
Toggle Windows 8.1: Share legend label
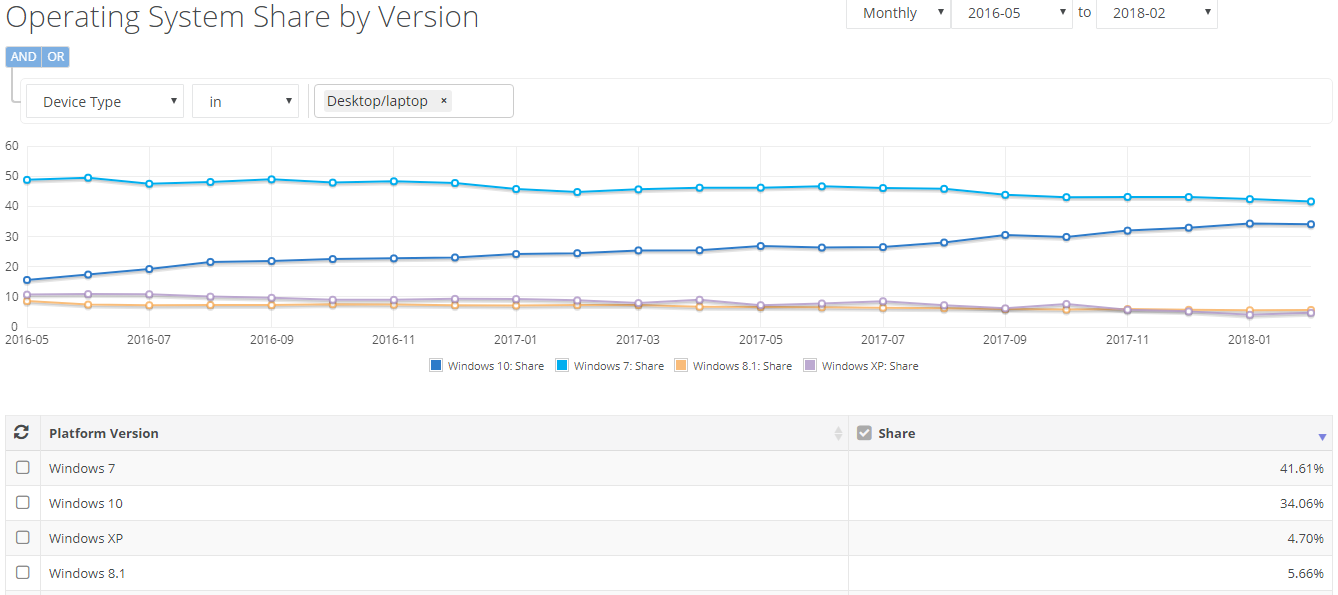tap(742, 366)
